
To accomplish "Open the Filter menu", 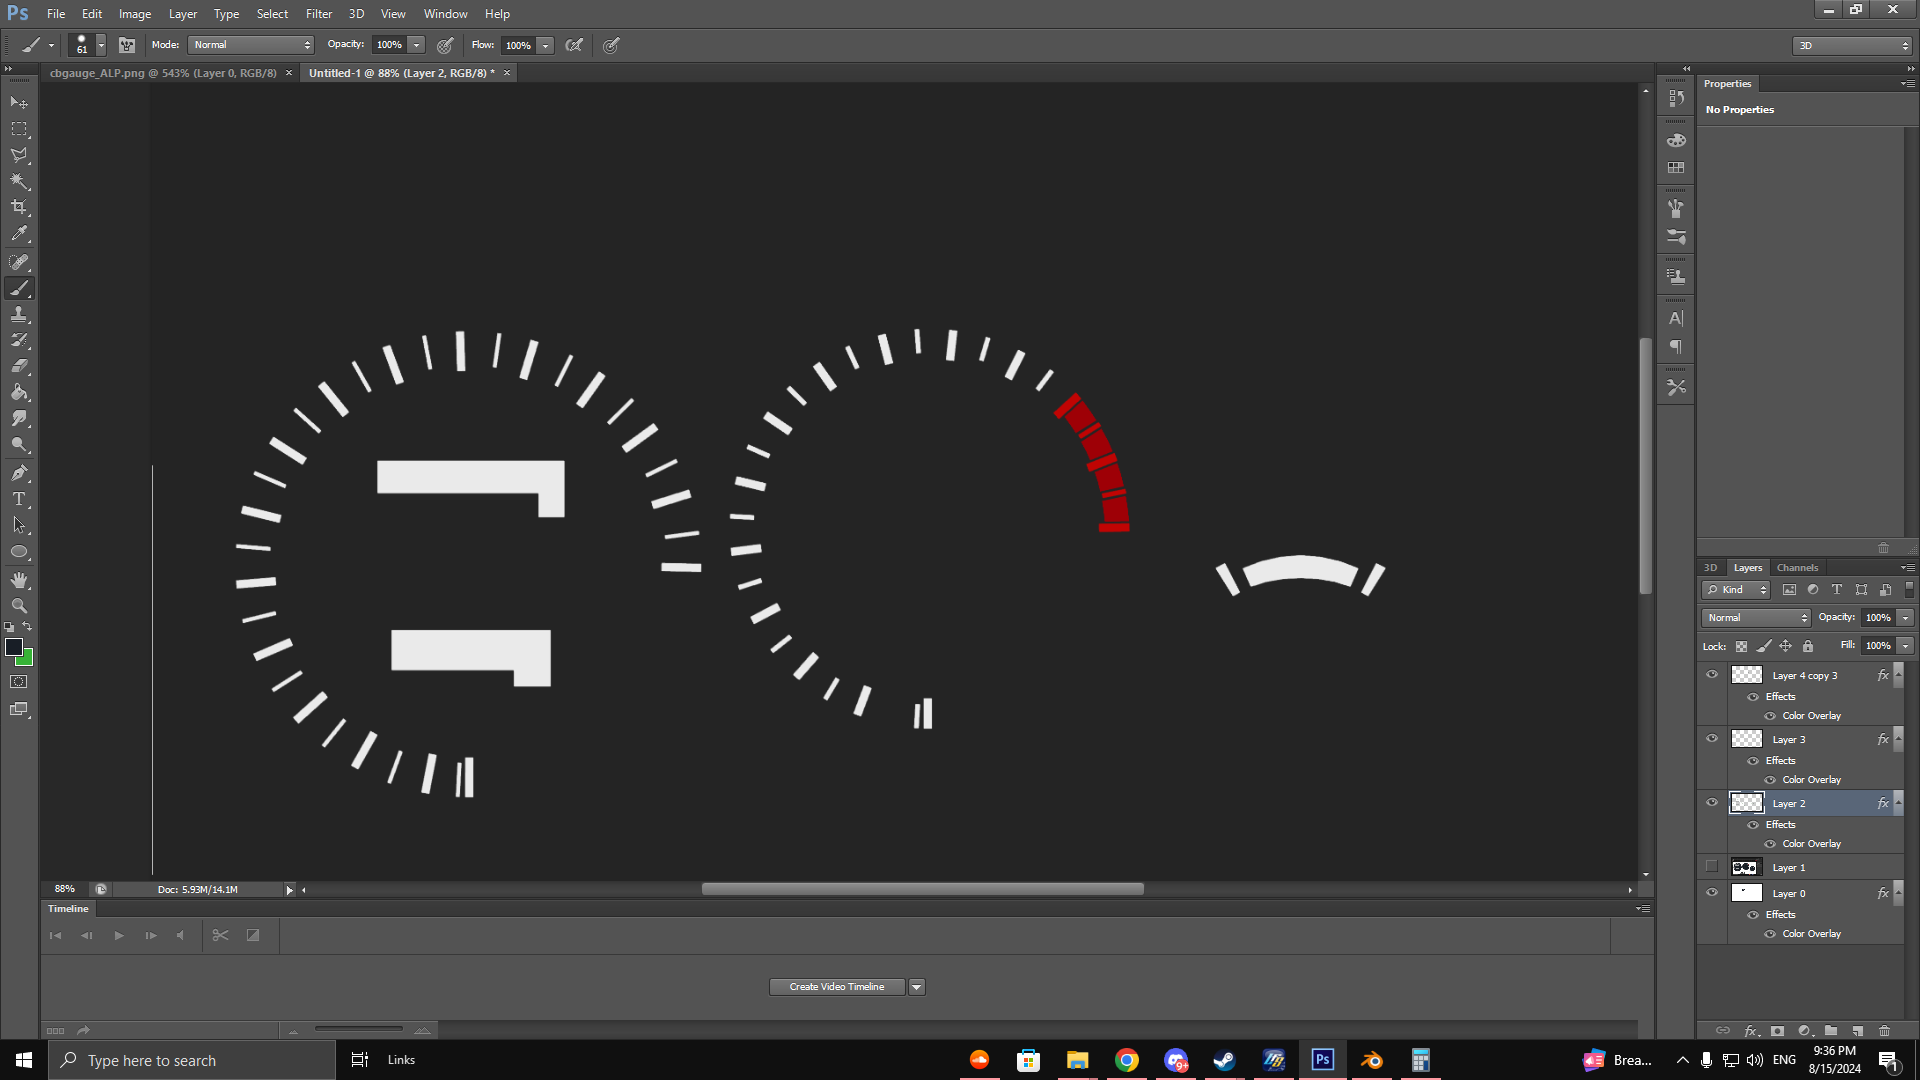I will pos(318,14).
